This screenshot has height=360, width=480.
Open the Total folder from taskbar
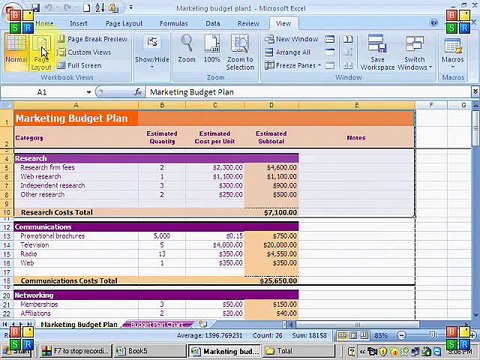pos(299,351)
